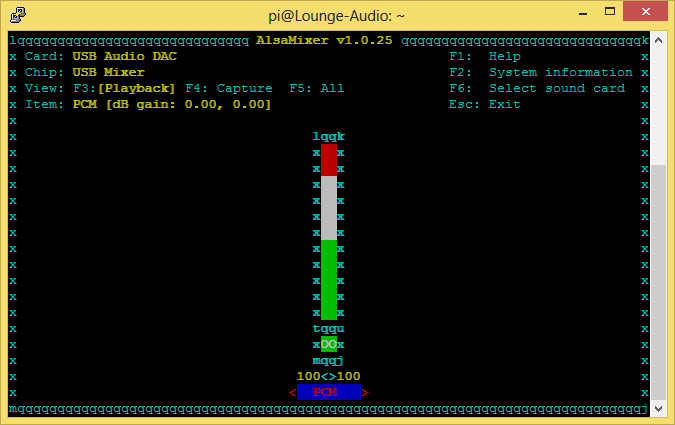Click the Chip: USB Mixer text
This screenshot has width=675, height=425.
click(85, 72)
